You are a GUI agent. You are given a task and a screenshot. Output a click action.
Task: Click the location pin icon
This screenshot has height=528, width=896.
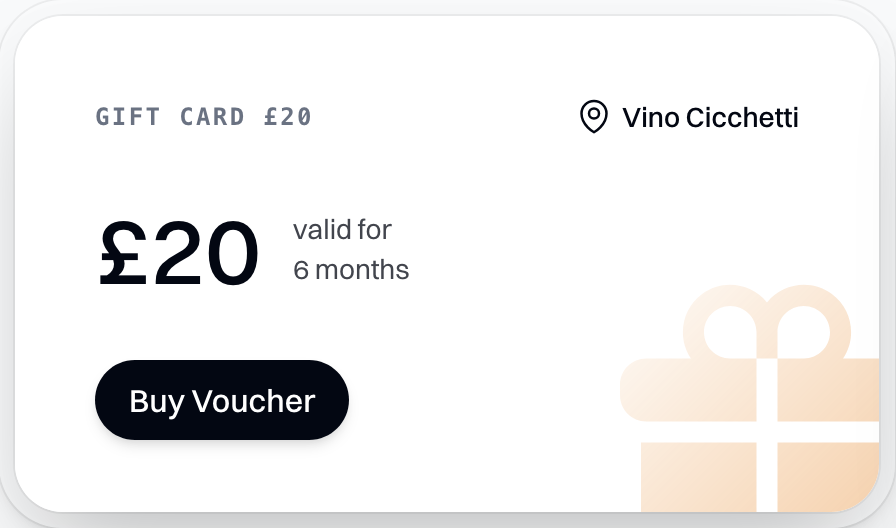point(594,117)
